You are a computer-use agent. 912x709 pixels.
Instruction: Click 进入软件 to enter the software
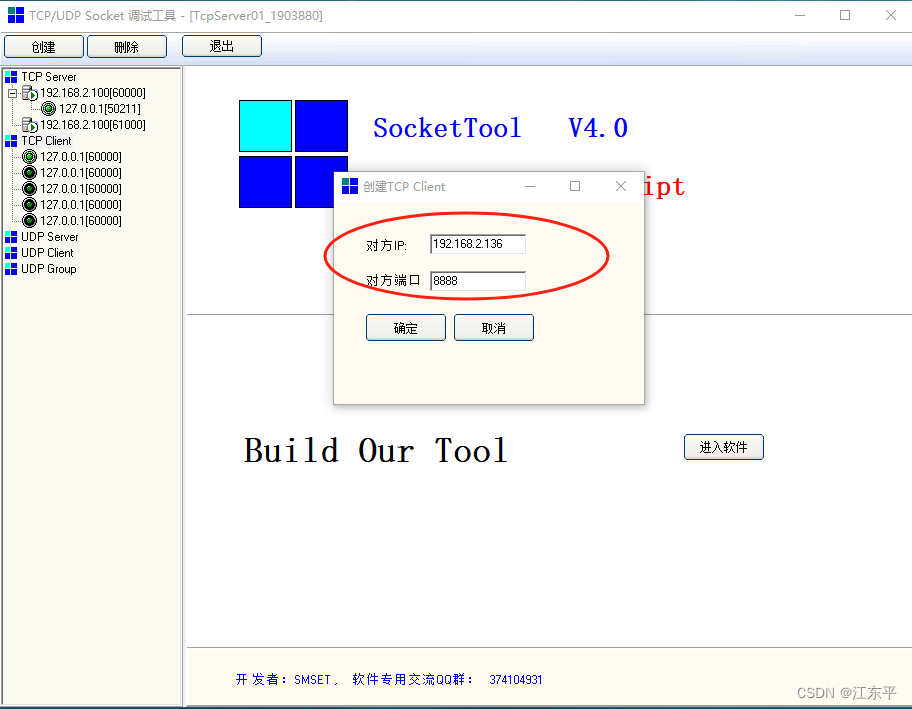(723, 447)
